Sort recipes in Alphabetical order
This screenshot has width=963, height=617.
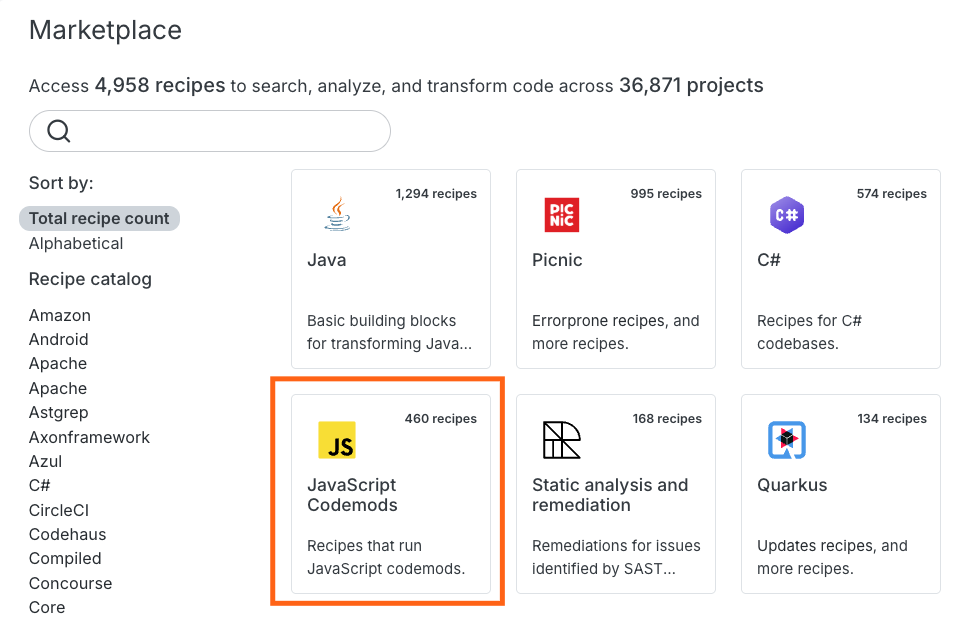[76, 243]
